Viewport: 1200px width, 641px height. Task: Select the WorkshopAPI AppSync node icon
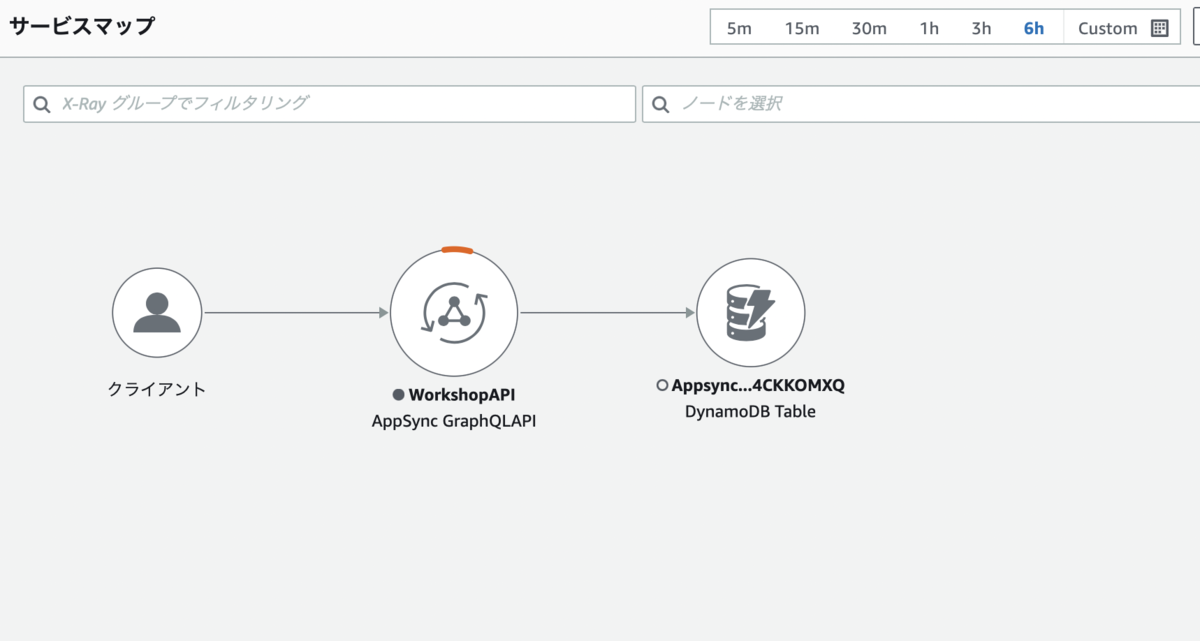pyautogui.click(x=454, y=312)
